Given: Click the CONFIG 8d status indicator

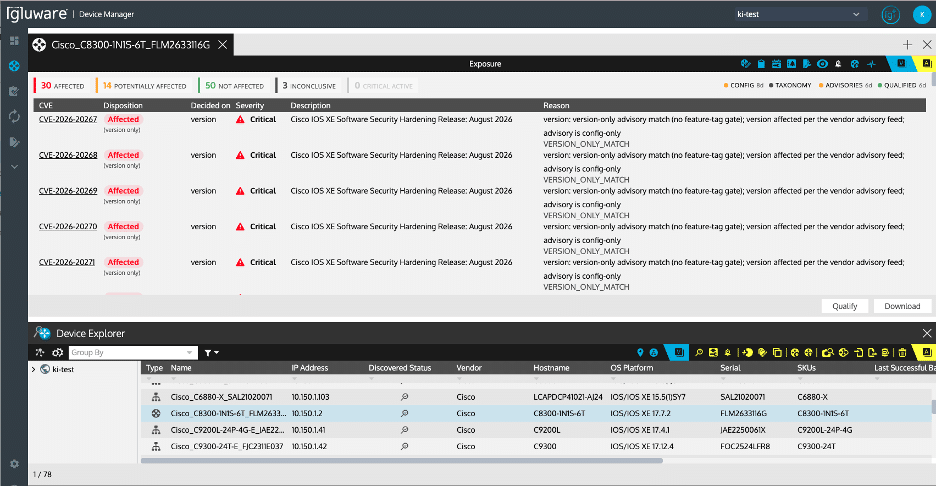Looking at the screenshot, I should click(x=743, y=85).
